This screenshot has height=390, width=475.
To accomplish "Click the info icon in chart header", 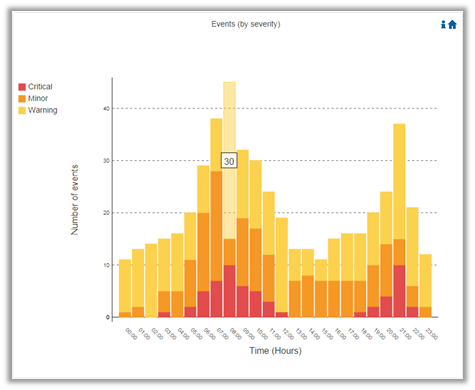I will coord(443,24).
